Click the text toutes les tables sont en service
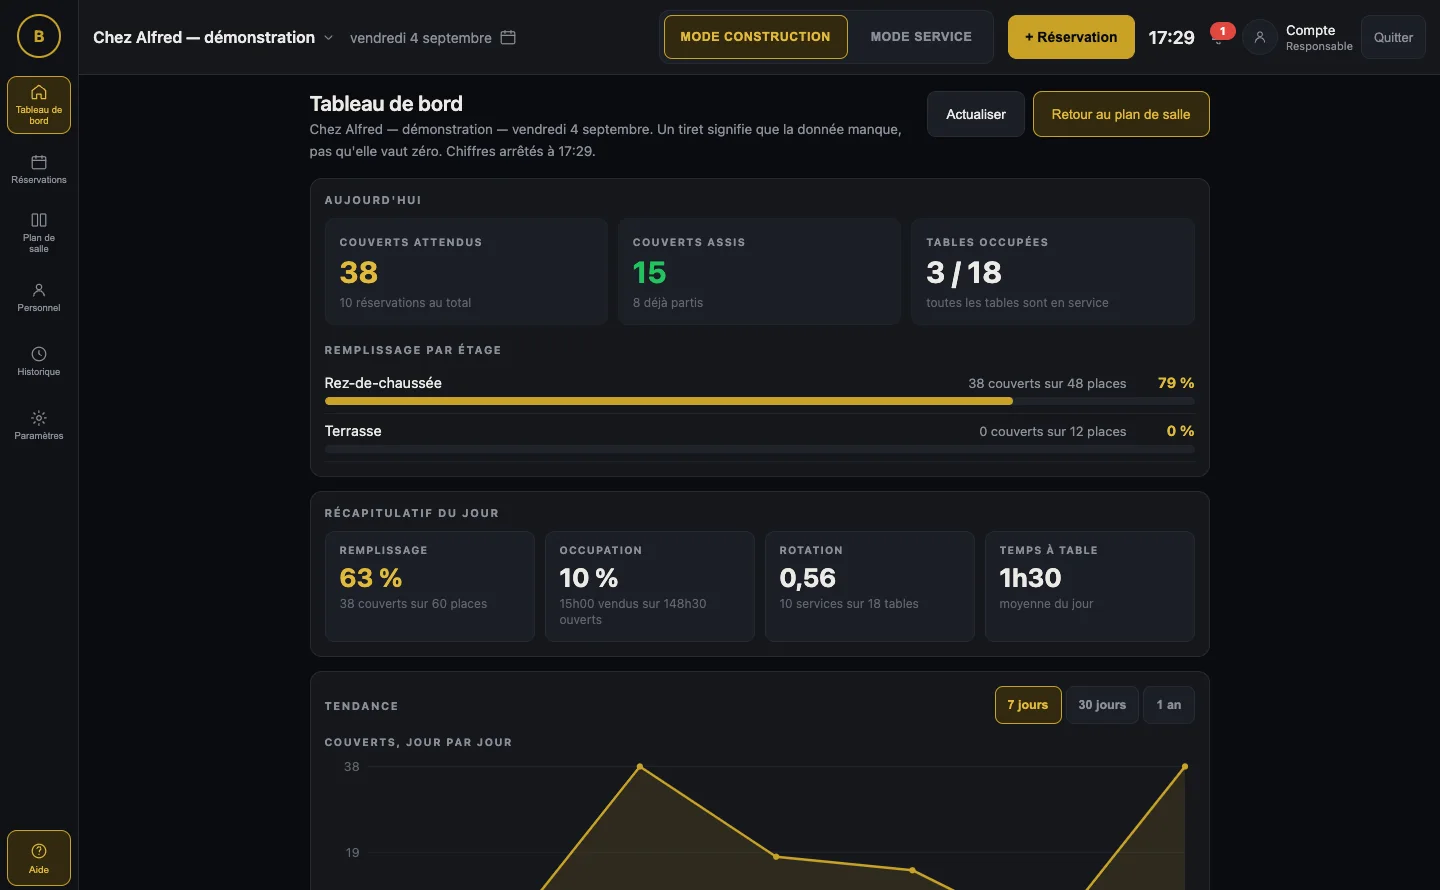This screenshot has width=1440, height=890. coord(1017,303)
